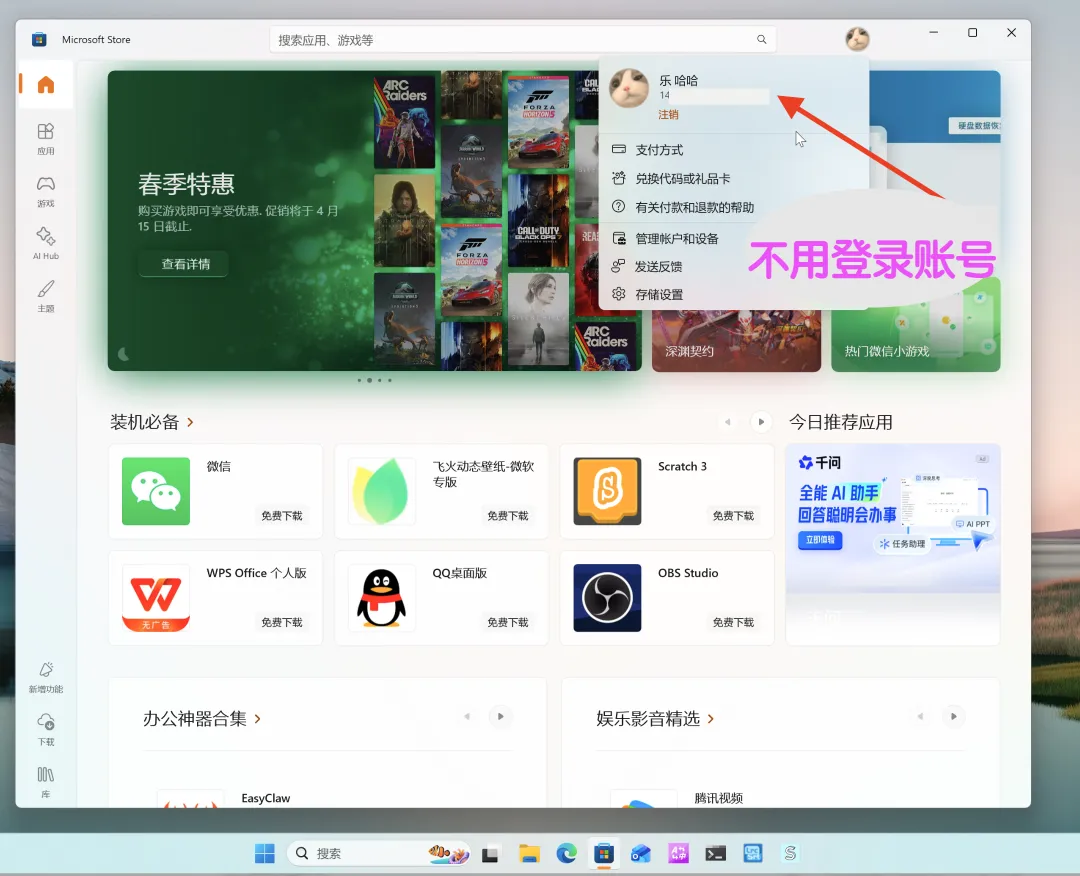Open the 微信 app icon
The image size is (1080, 876).
(156, 491)
